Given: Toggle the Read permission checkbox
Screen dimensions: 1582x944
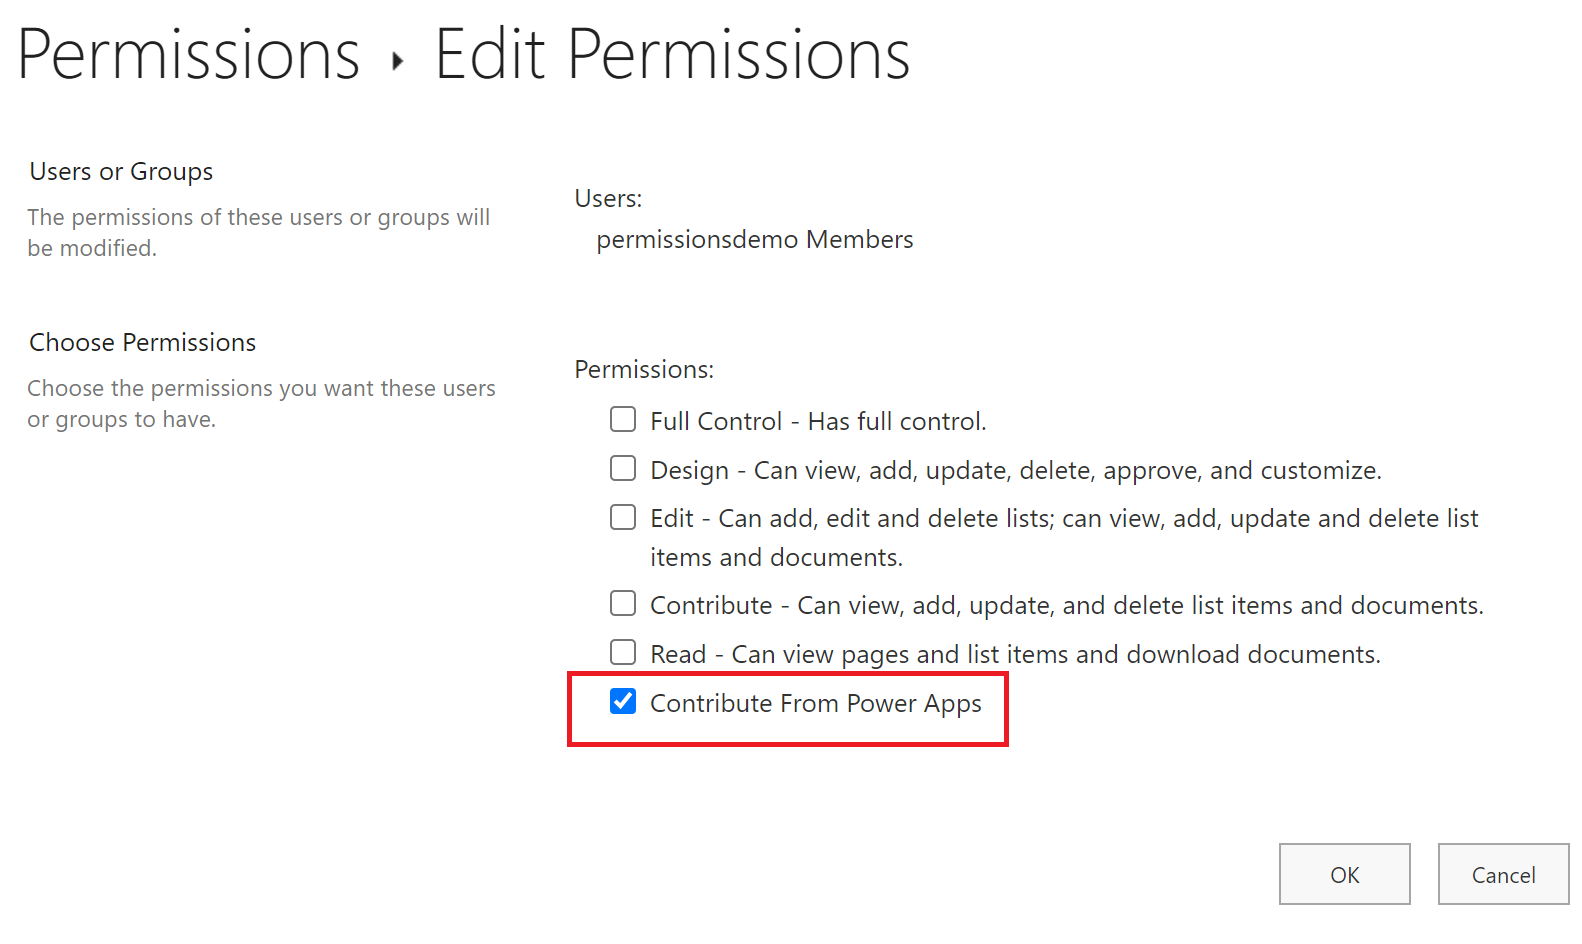Looking at the screenshot, I should [623, 653].
